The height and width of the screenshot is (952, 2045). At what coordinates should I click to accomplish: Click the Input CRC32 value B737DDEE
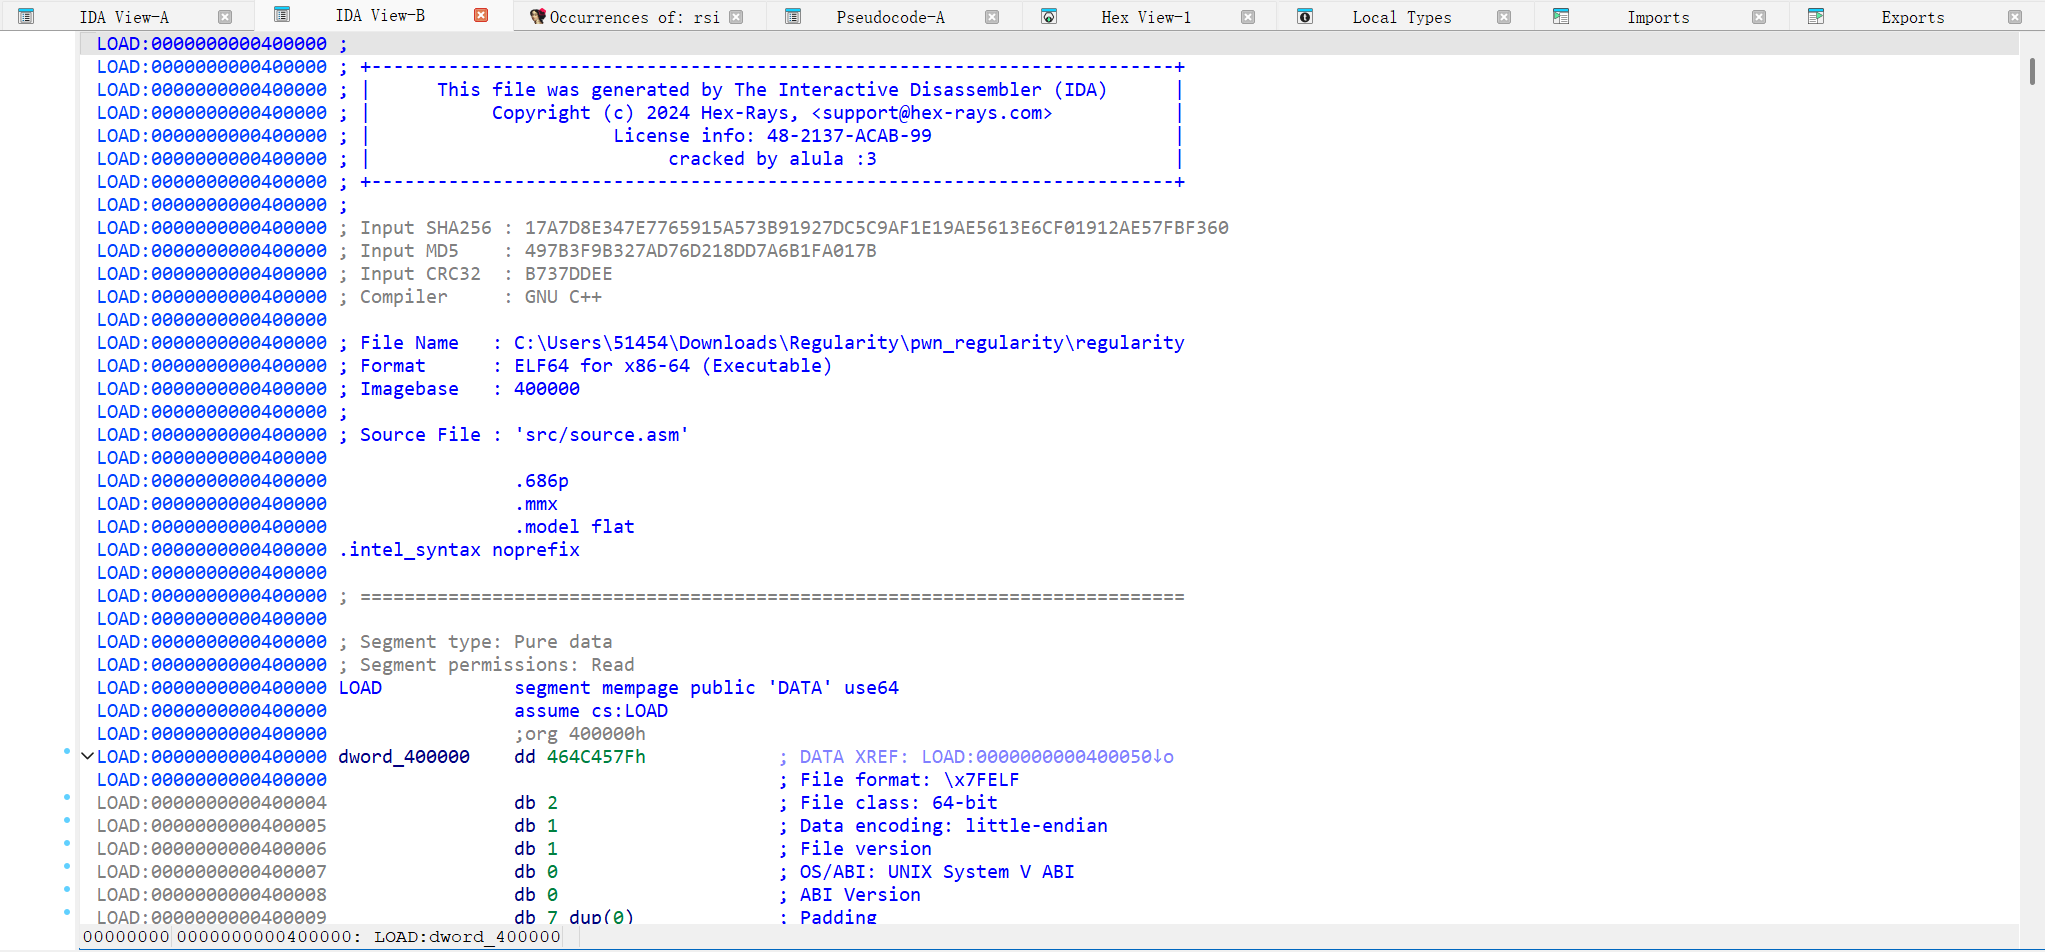(568, 274)
